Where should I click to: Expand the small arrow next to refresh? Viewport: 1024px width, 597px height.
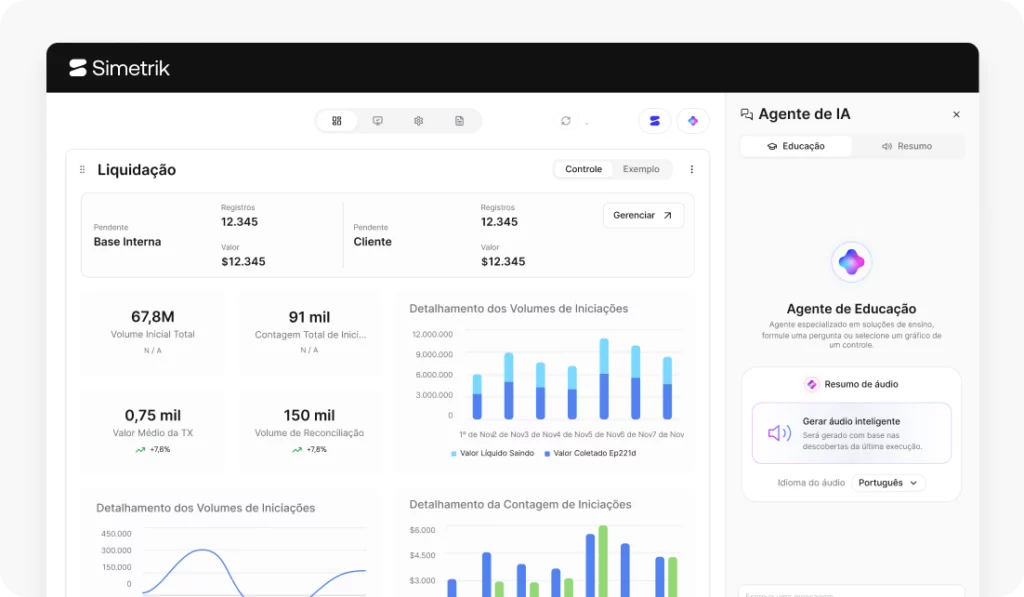(x=587, y=123)
